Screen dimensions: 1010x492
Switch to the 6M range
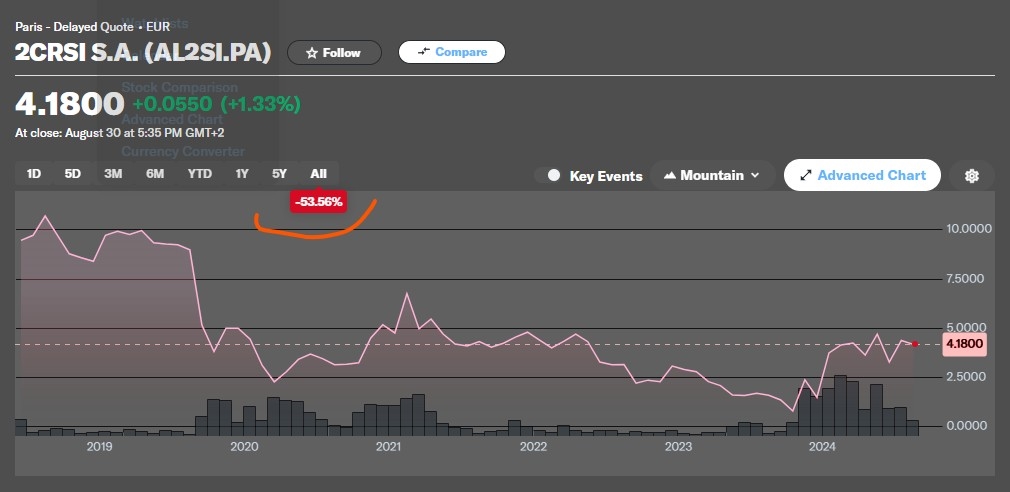coord(155,174)
